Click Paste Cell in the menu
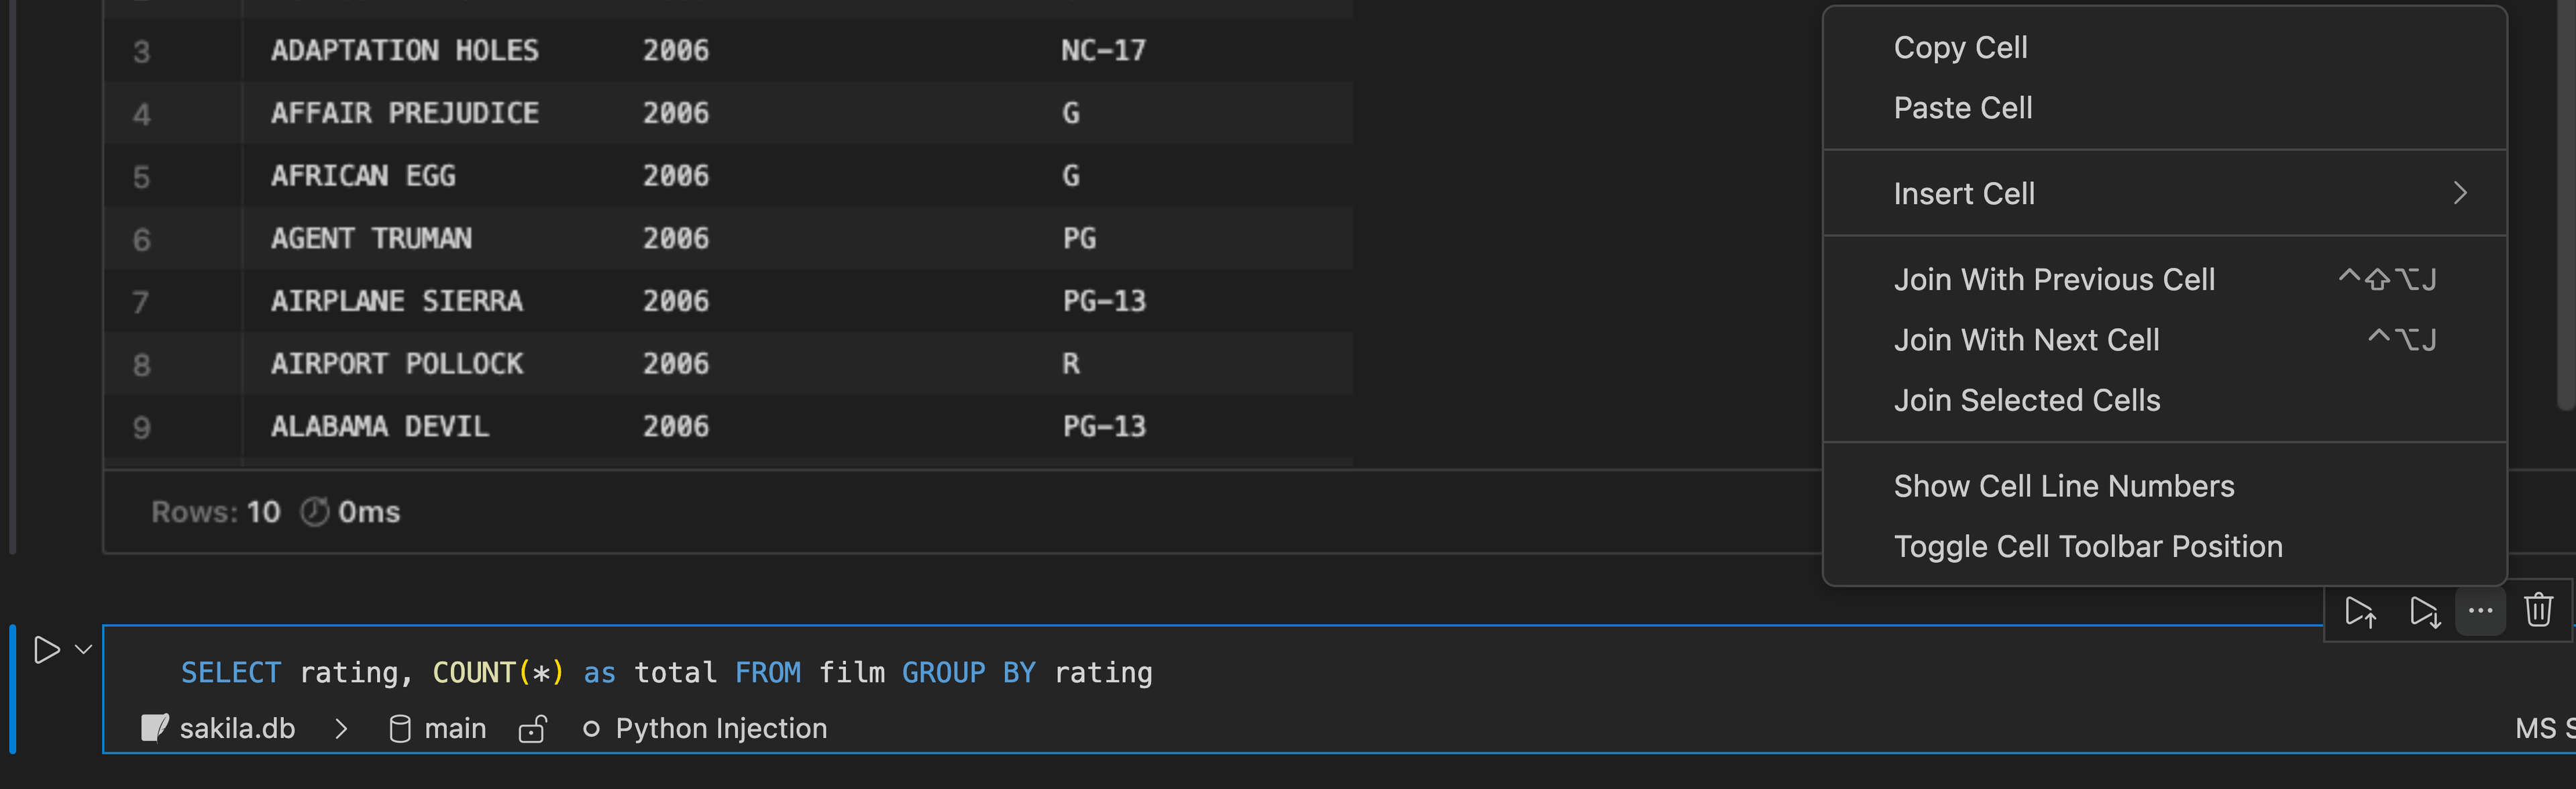 click(1962, 108)
